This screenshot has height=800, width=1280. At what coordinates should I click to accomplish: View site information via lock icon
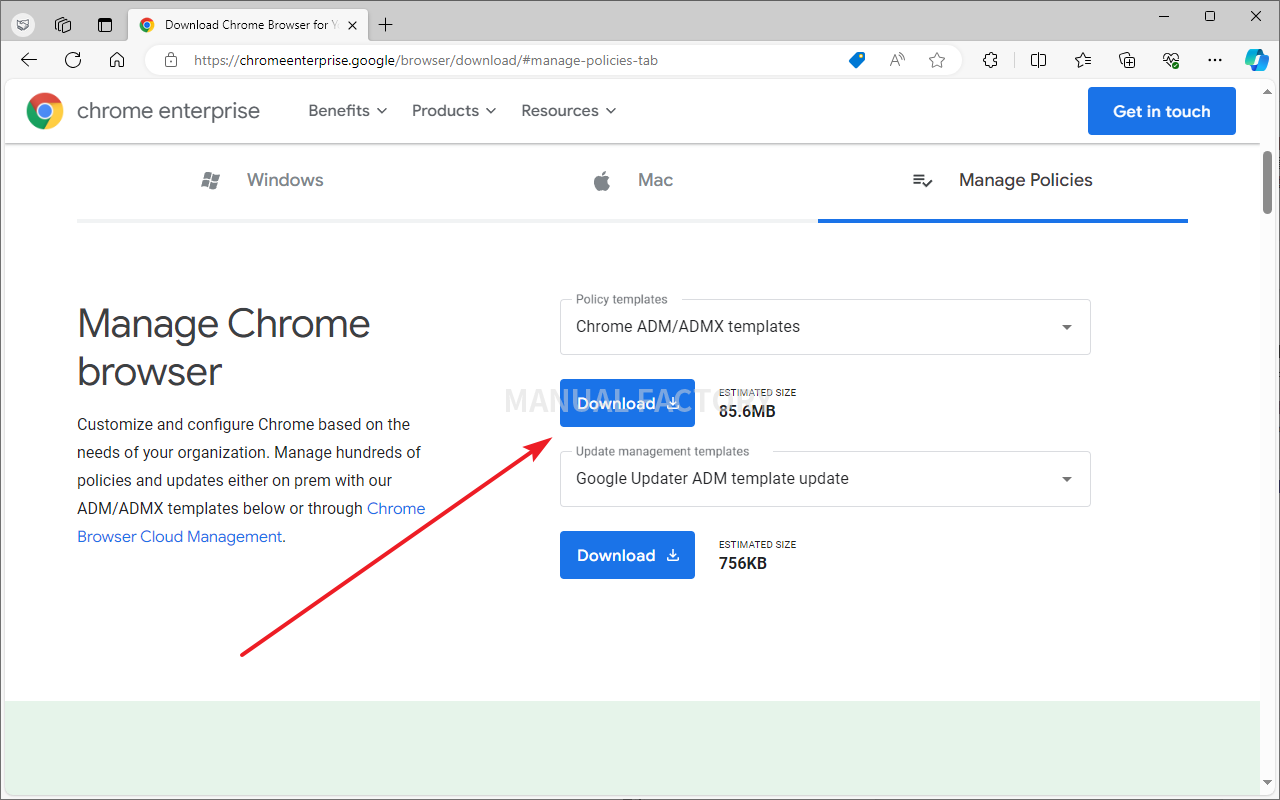[x=171, y=60]
